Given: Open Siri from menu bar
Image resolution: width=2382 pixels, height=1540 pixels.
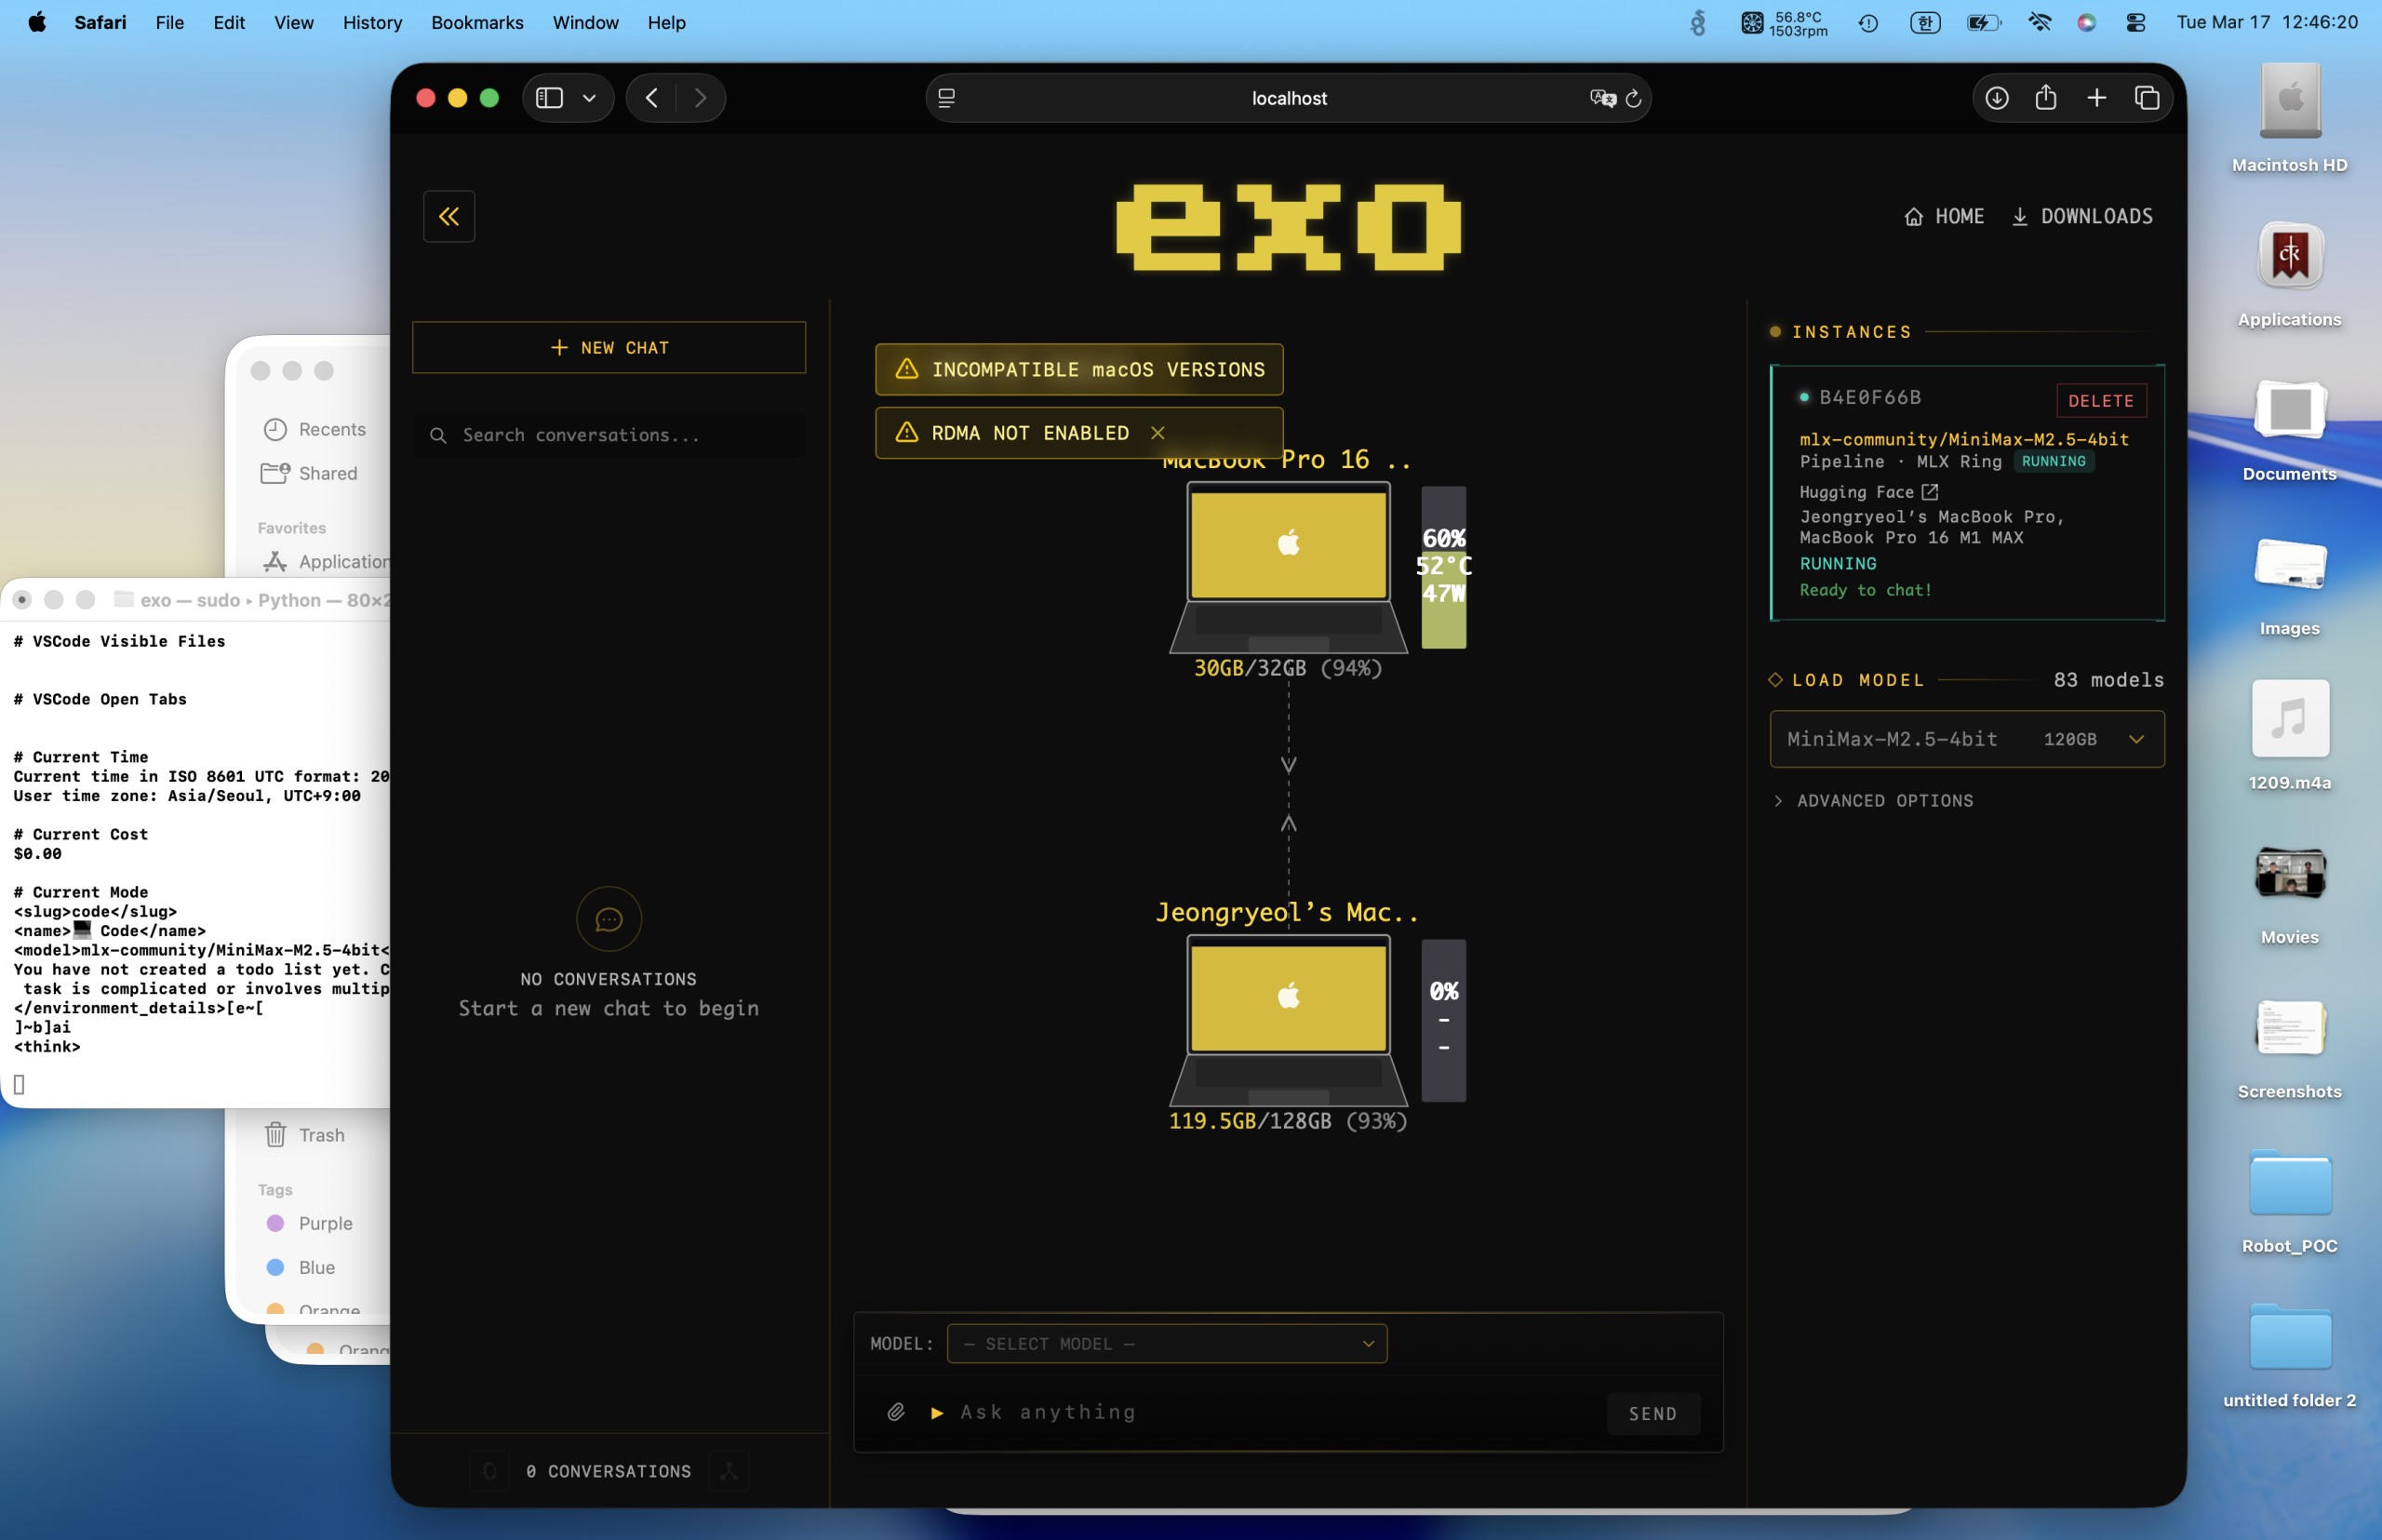Looking at the screenshot, I should pyautogui.click(x=2086, y=22).
